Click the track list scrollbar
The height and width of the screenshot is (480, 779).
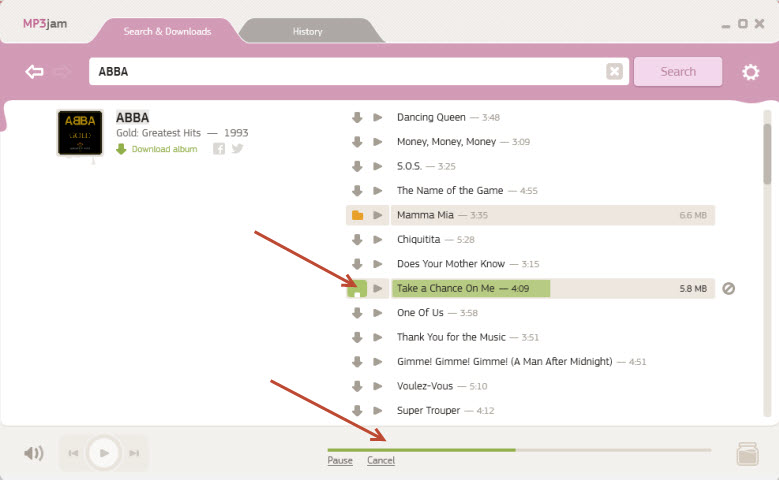tap(767, 154)
